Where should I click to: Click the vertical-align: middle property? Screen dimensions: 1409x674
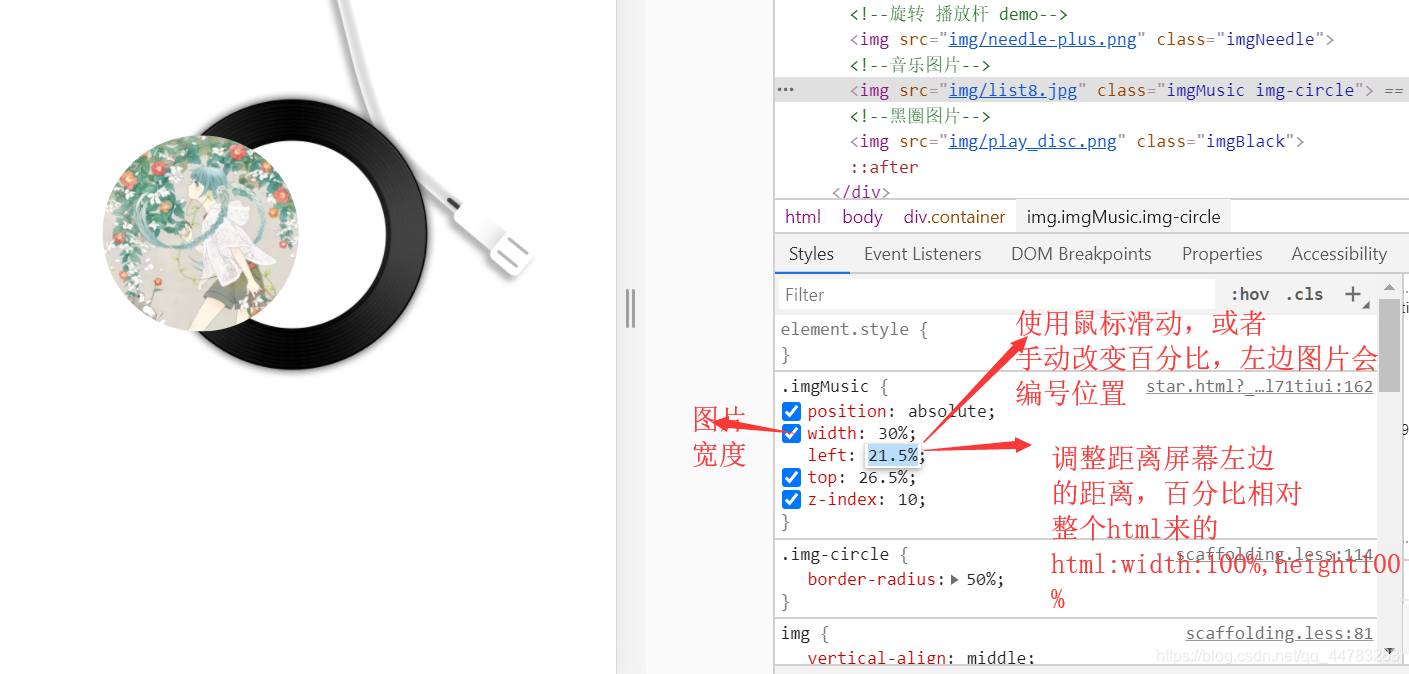point(921,658)
